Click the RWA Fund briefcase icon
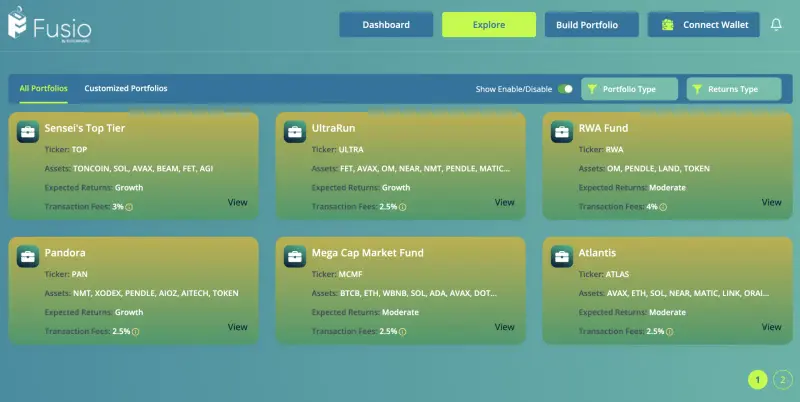Viewport: 800px width, 402px height. click(x=561, y=132)
